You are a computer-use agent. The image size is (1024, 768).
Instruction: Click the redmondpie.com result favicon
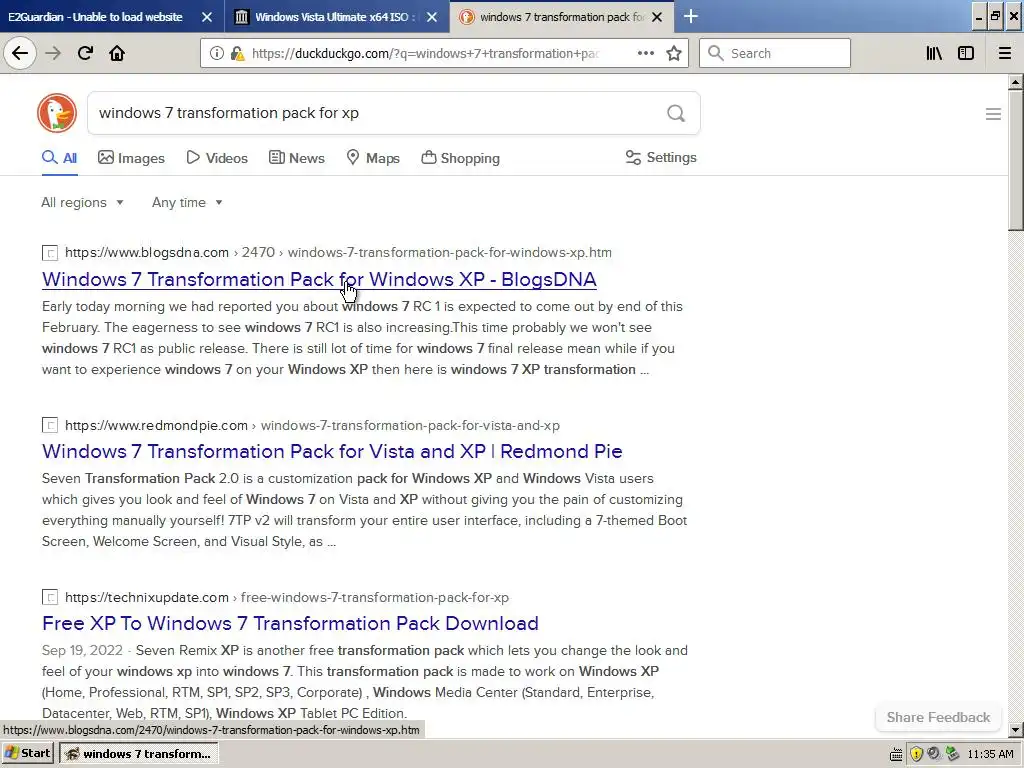click(50, 425)
